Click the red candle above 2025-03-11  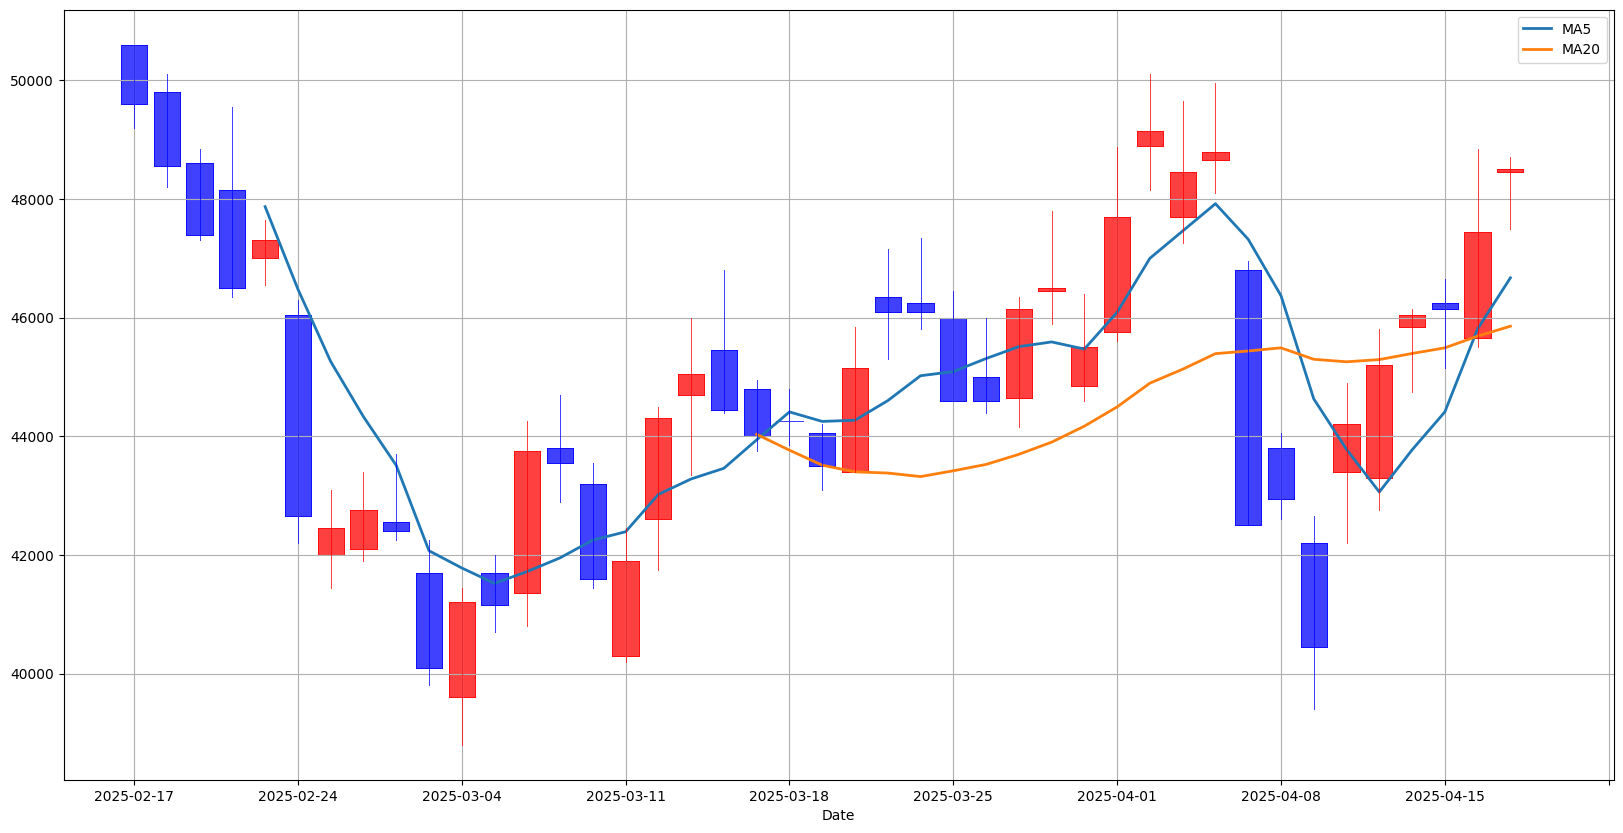626,609
